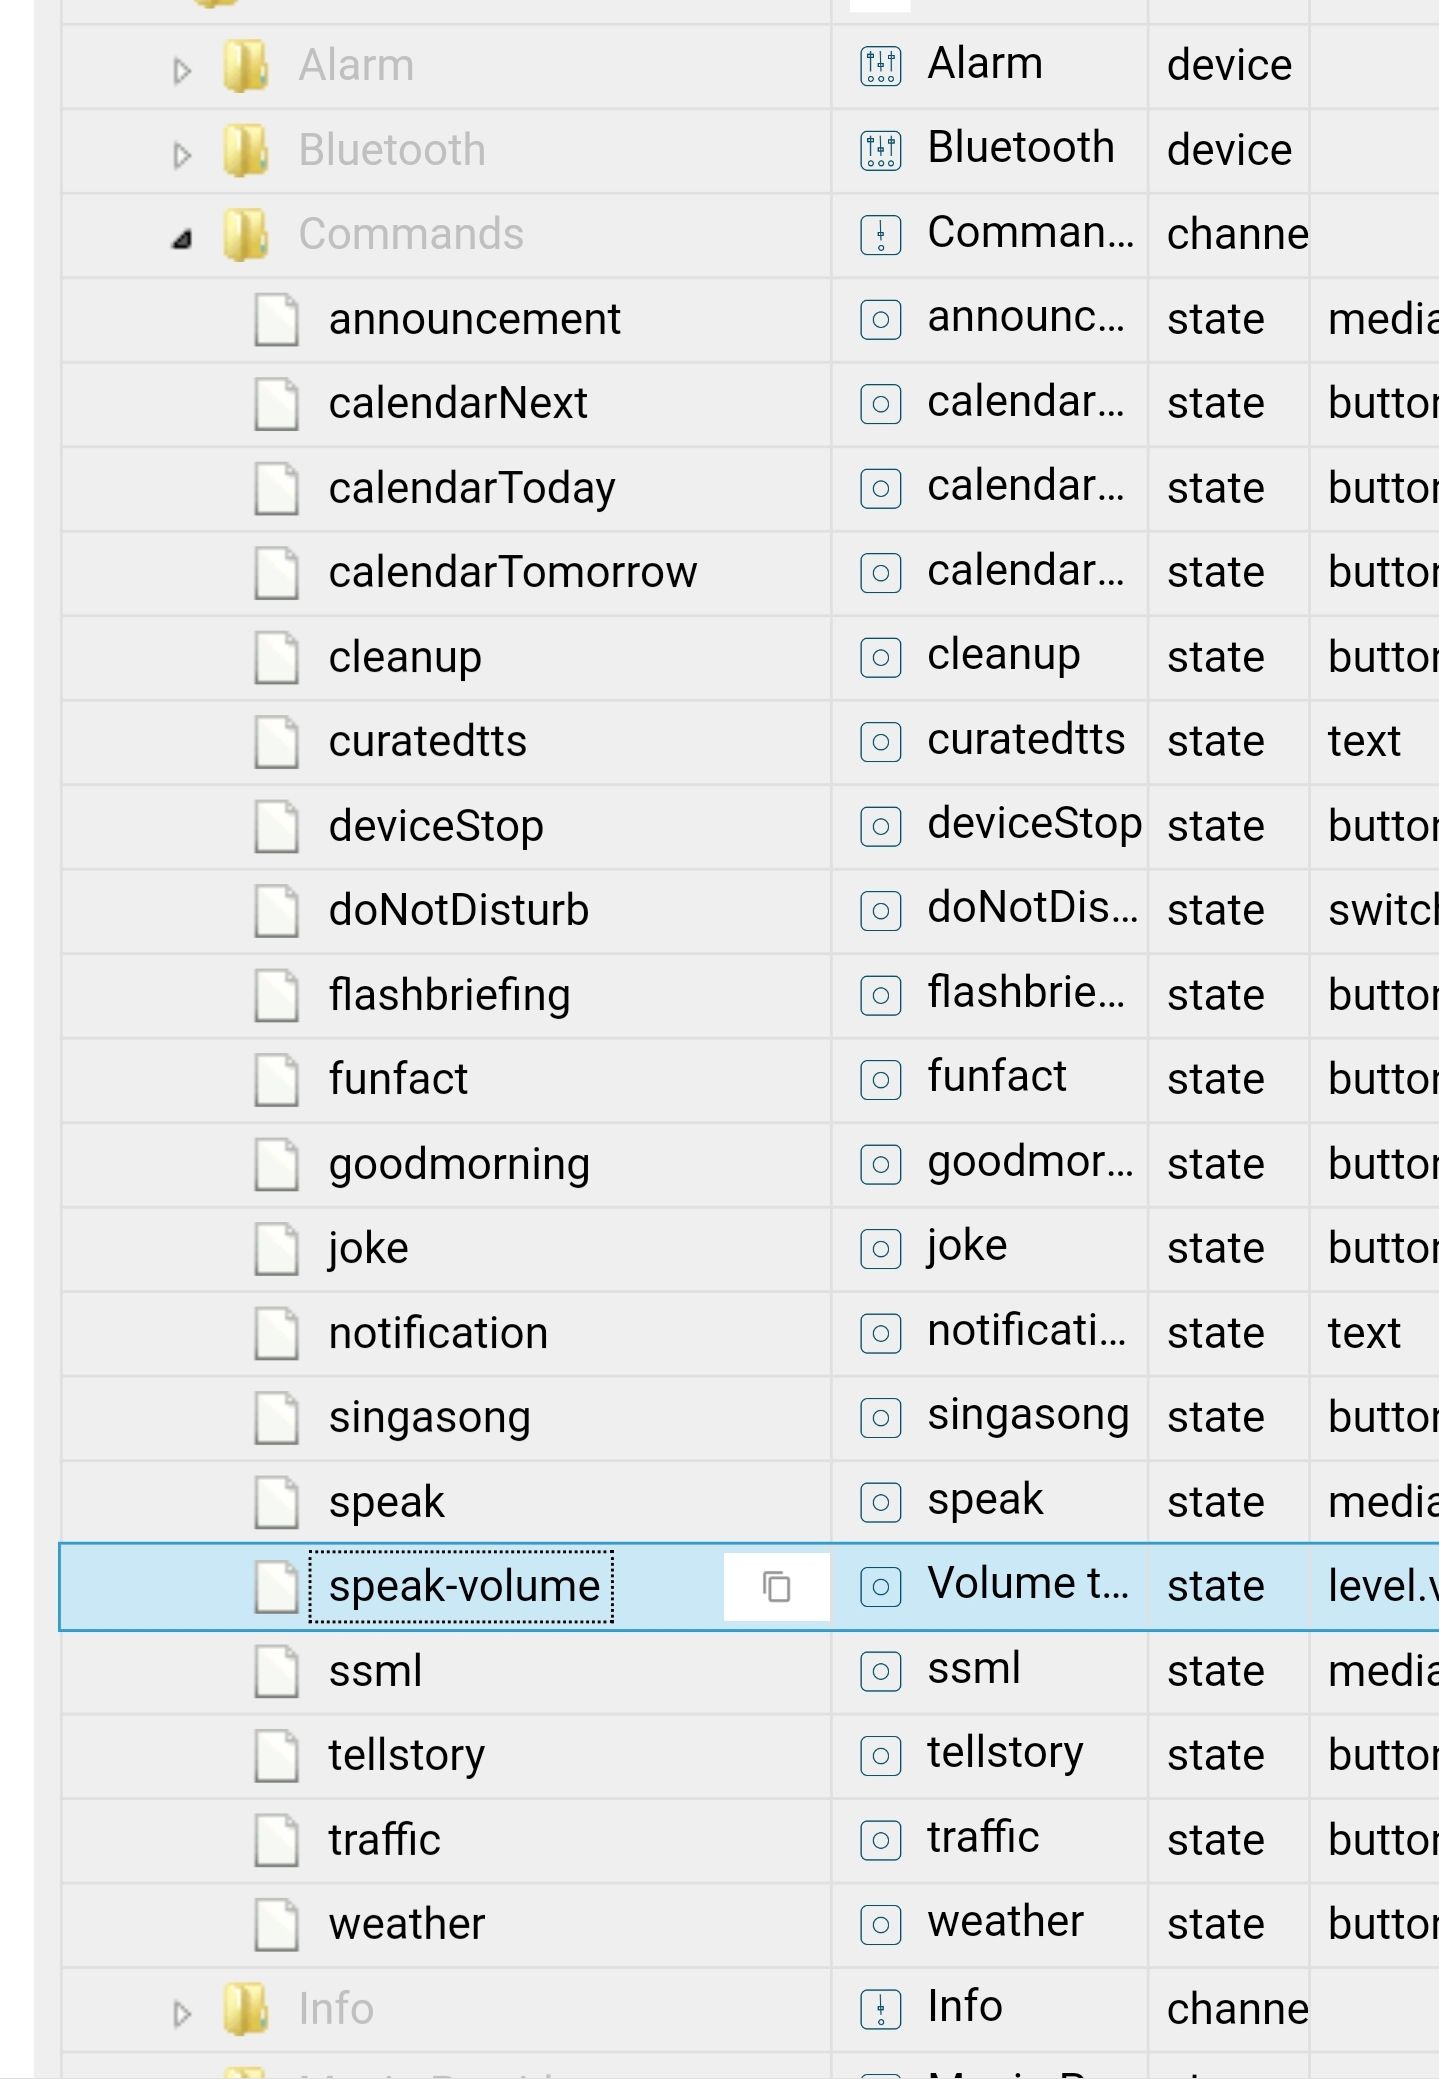This screenshot has width=1439, height=2079.
Task: Select the deviceStop tree item
Action: 436,827
